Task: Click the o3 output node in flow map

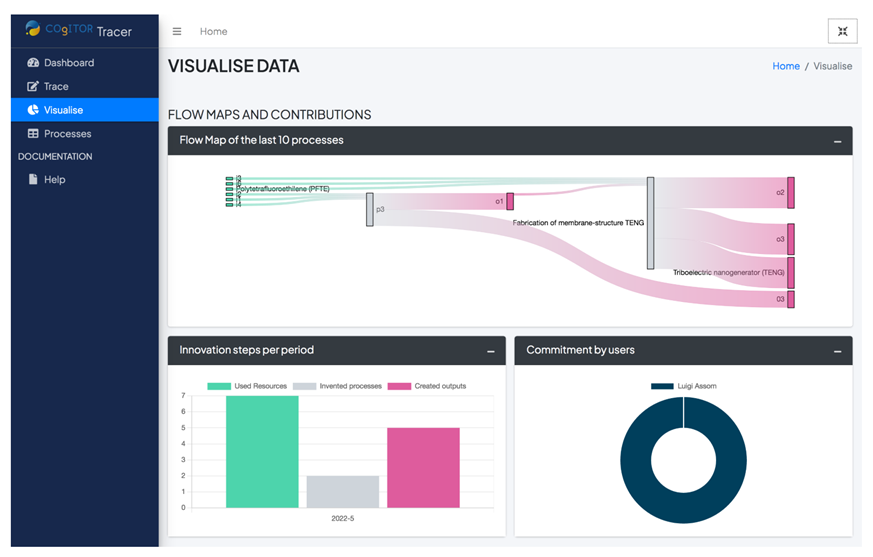Action: [x=791, y=240]
